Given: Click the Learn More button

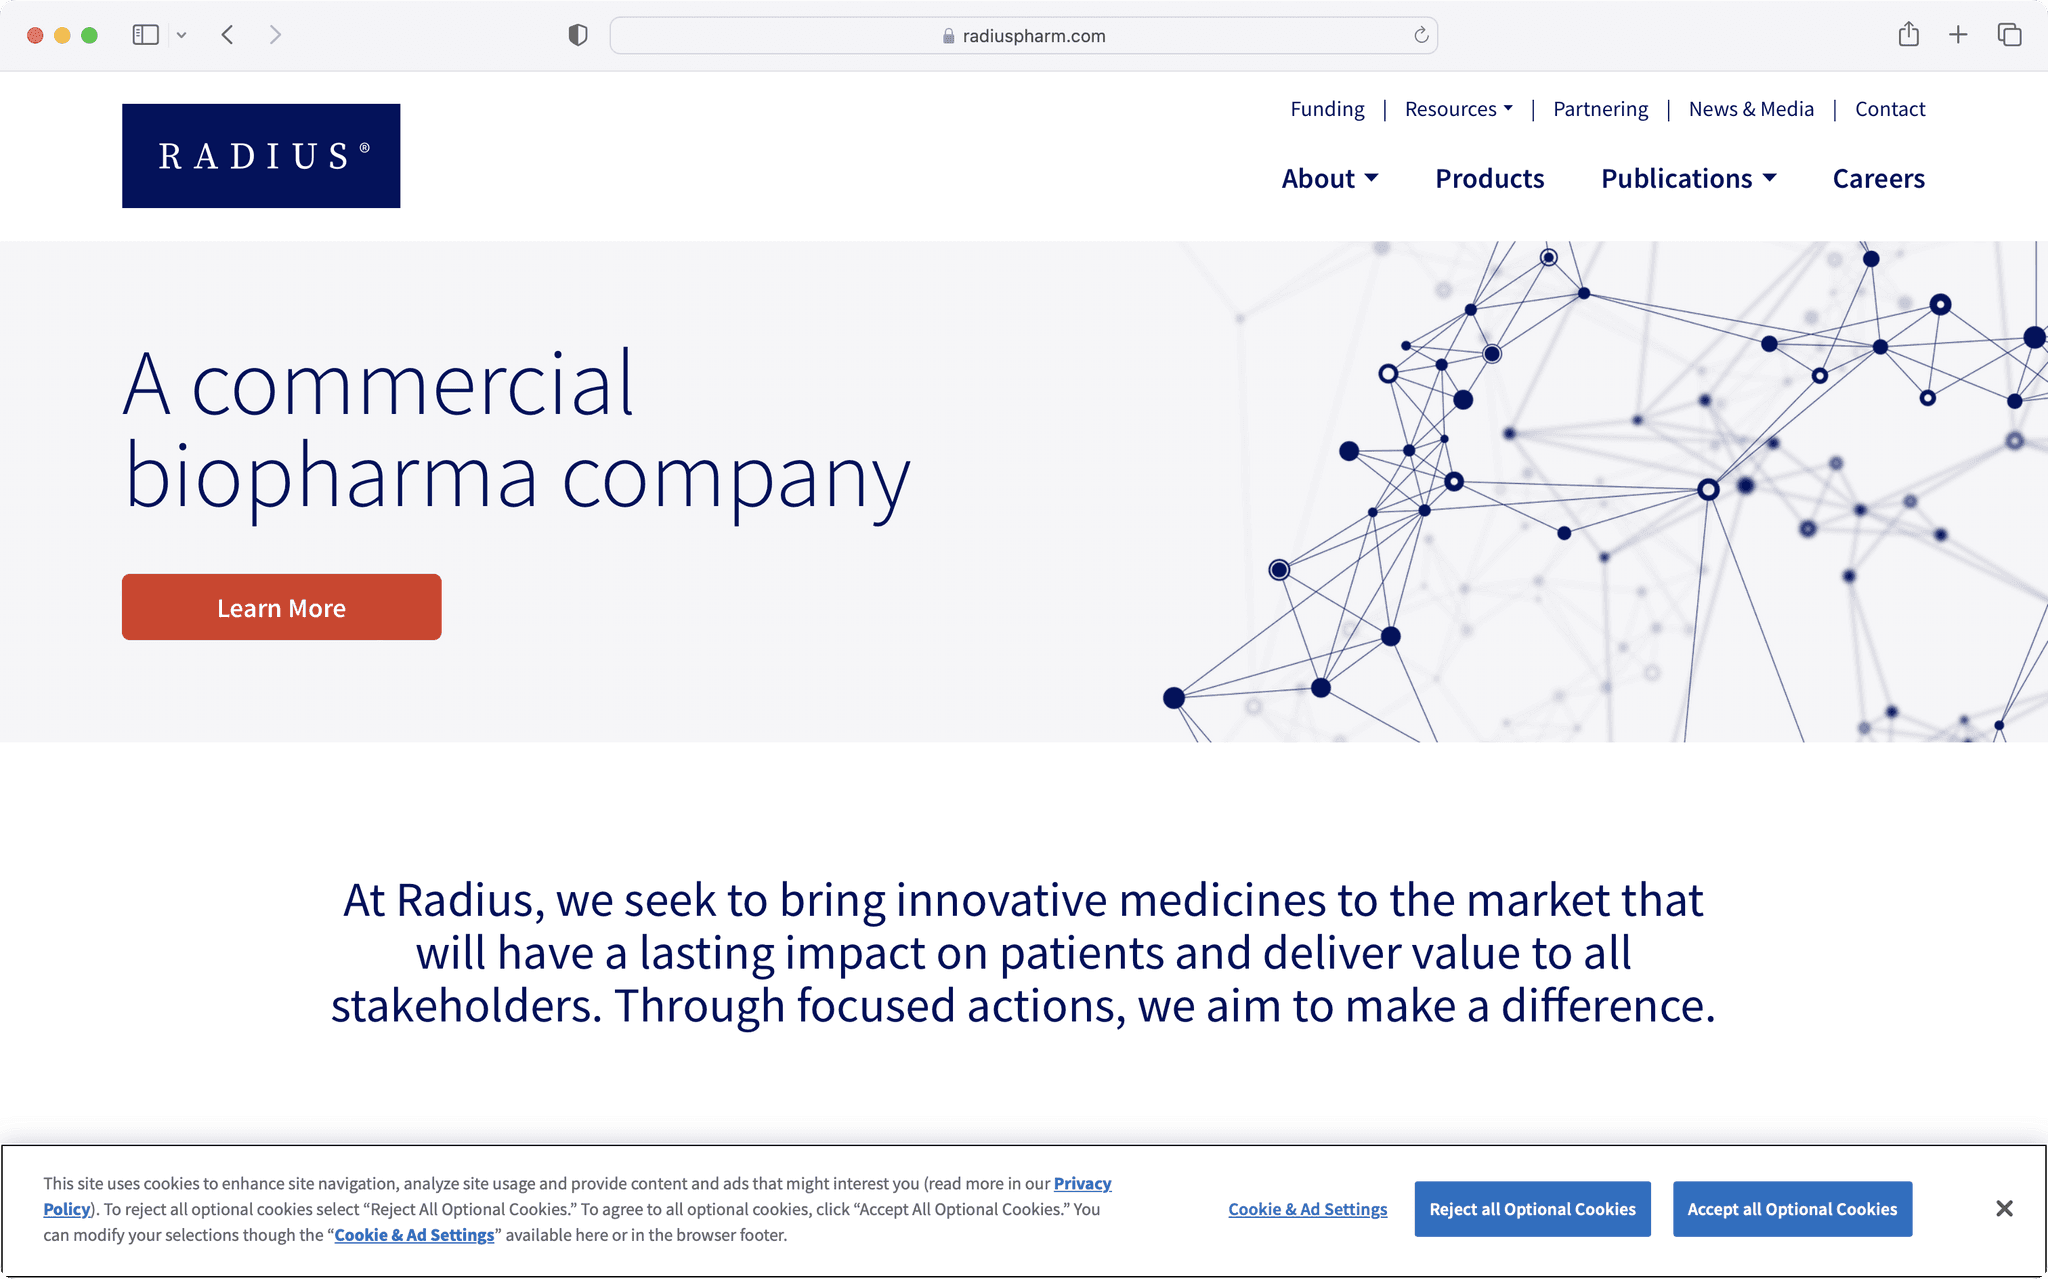Looking at the screenshot, I should [280, 607].
